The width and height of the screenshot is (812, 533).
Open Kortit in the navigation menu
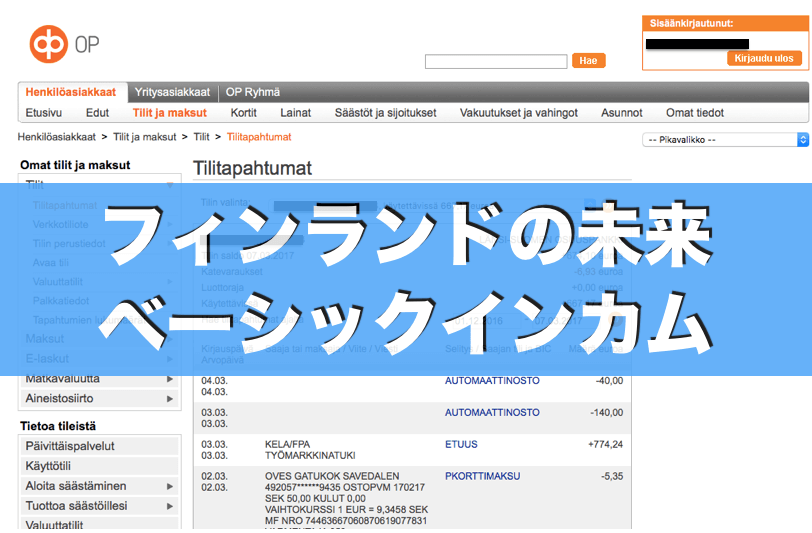tap(243, 113)
